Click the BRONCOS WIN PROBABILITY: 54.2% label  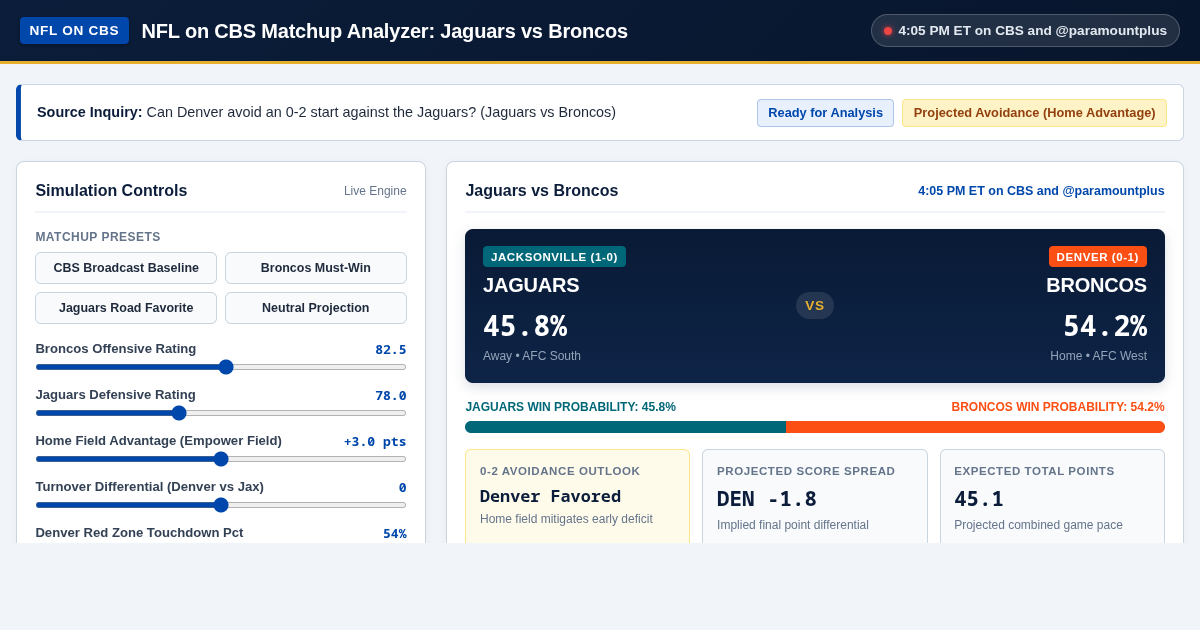pyautogui.click(x=1058, y=407)
